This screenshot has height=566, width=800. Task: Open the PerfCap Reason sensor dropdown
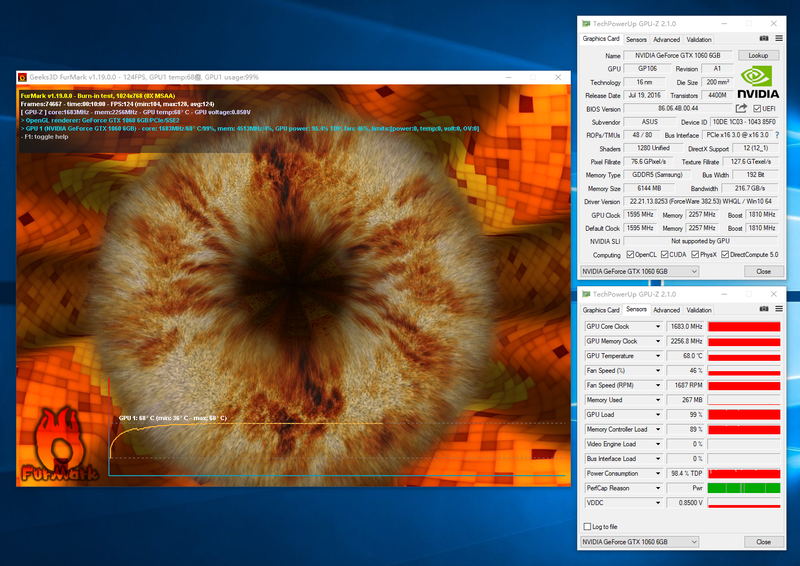point(658,488)
